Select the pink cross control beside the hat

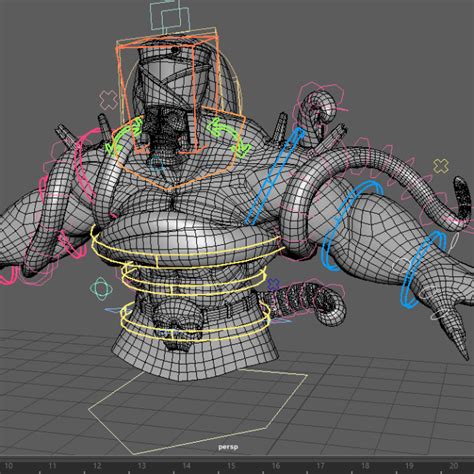tap(108, 99)
